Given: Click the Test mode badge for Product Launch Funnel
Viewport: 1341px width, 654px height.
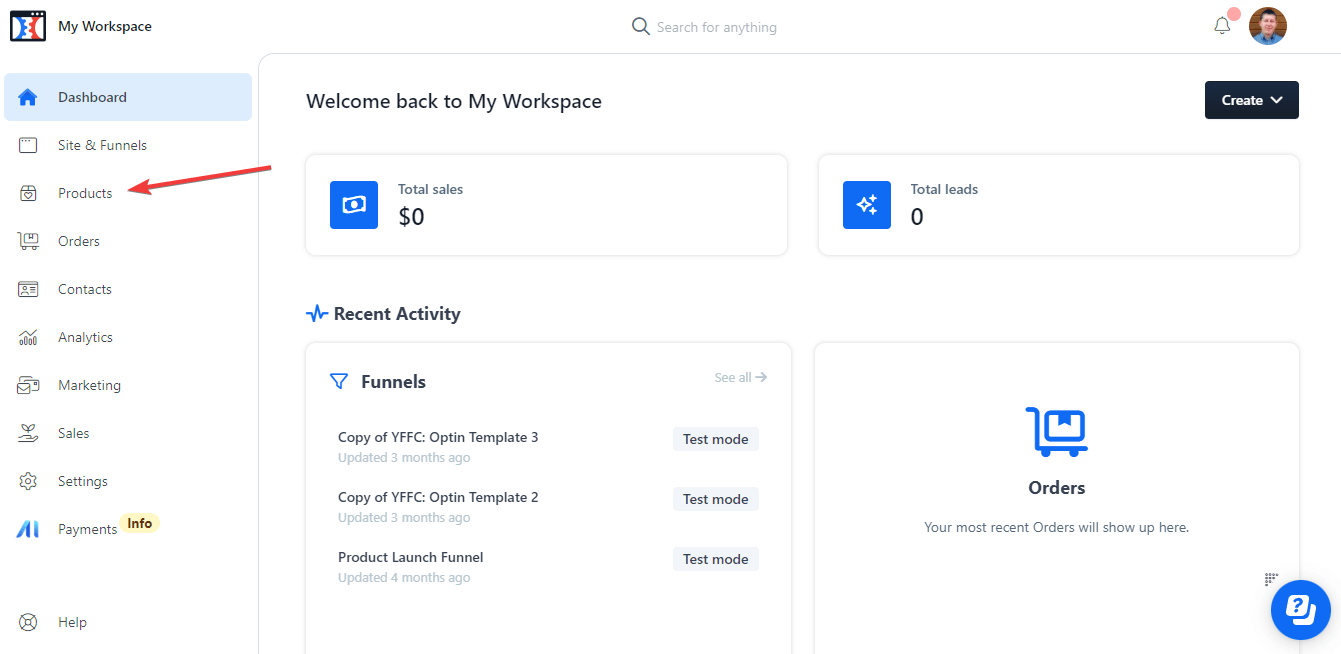Looking at the screenshot, I should click(x=715, y=559).
